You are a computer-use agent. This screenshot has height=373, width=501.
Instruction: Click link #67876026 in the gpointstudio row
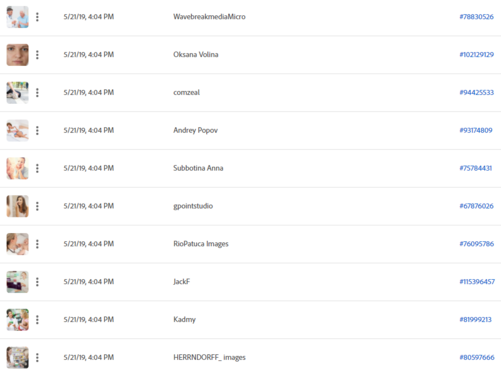pyautogui.click(x=476, y=206)
